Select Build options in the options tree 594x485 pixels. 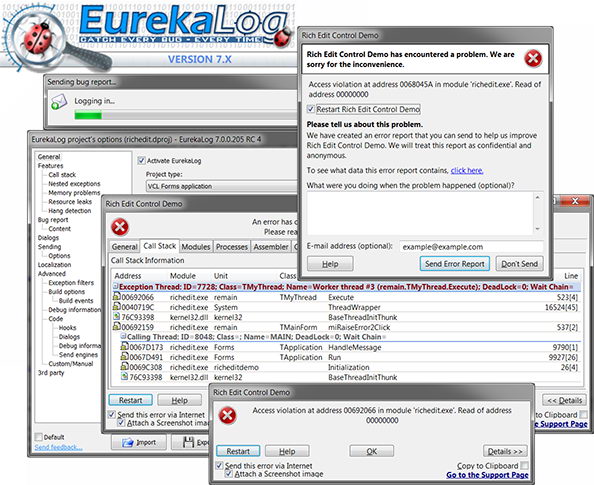tap(67, 292)
